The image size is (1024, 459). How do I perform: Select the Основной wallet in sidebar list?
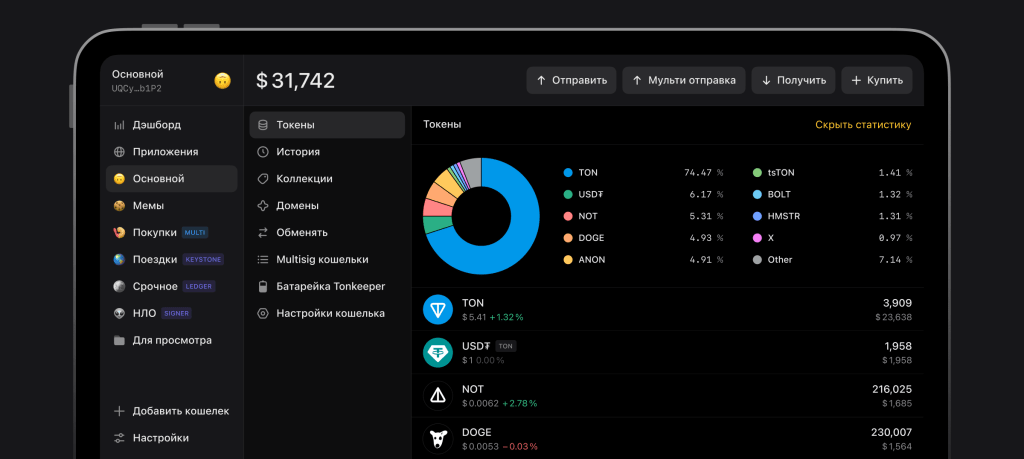pyautogui.click(x=172, y=178)
